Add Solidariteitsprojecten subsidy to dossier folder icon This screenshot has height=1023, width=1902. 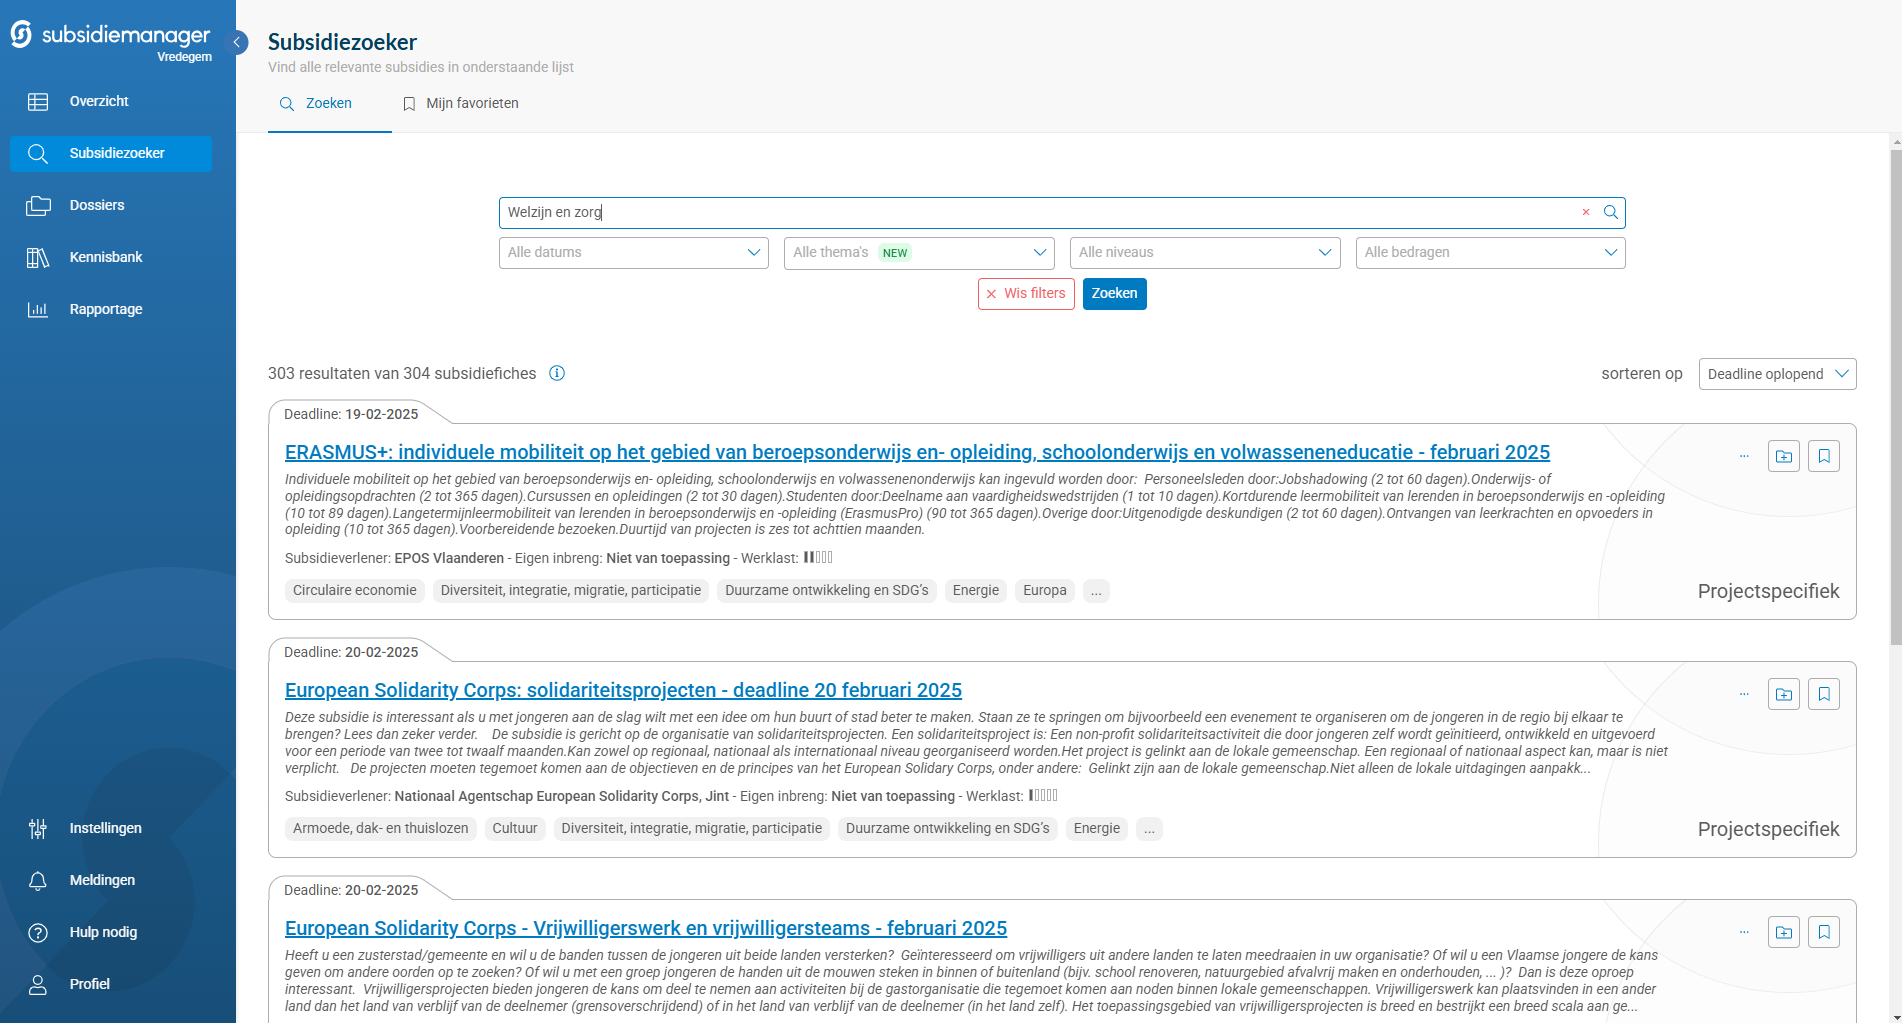tap(1783, 694)
